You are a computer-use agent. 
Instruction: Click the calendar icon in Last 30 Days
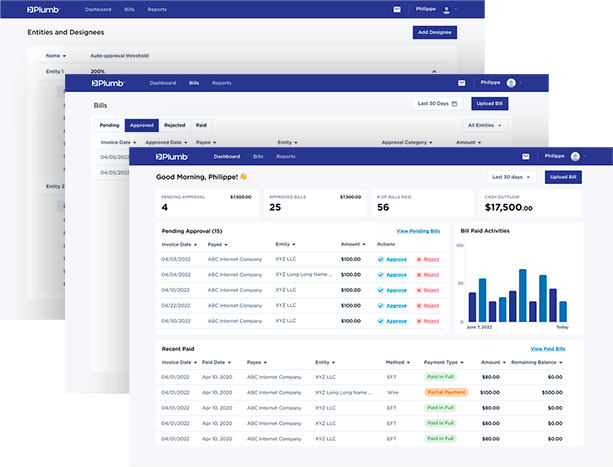pos(454,103)
